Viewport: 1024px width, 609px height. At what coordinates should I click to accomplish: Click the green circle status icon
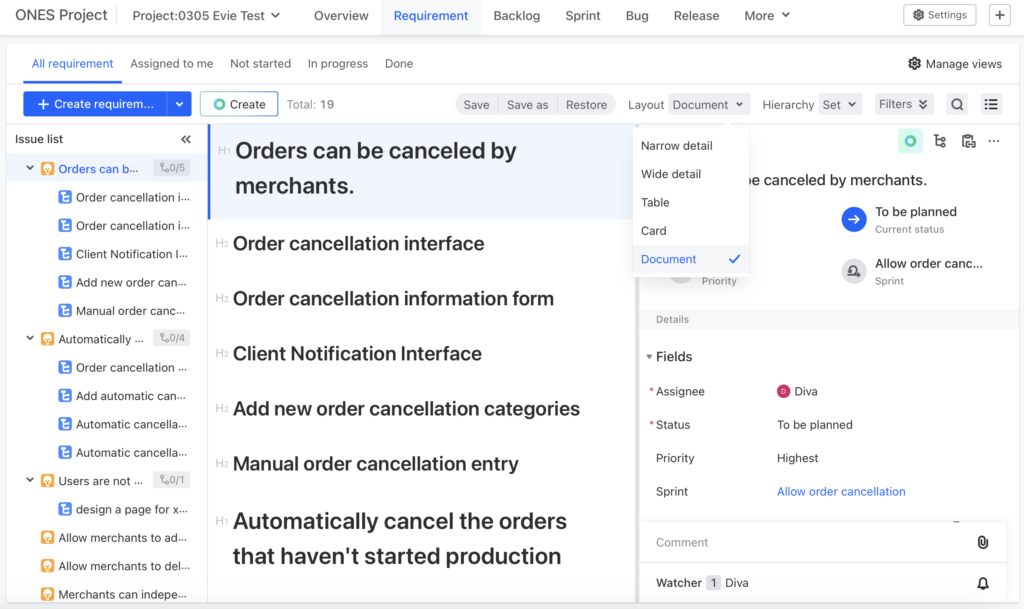point(910,142)
